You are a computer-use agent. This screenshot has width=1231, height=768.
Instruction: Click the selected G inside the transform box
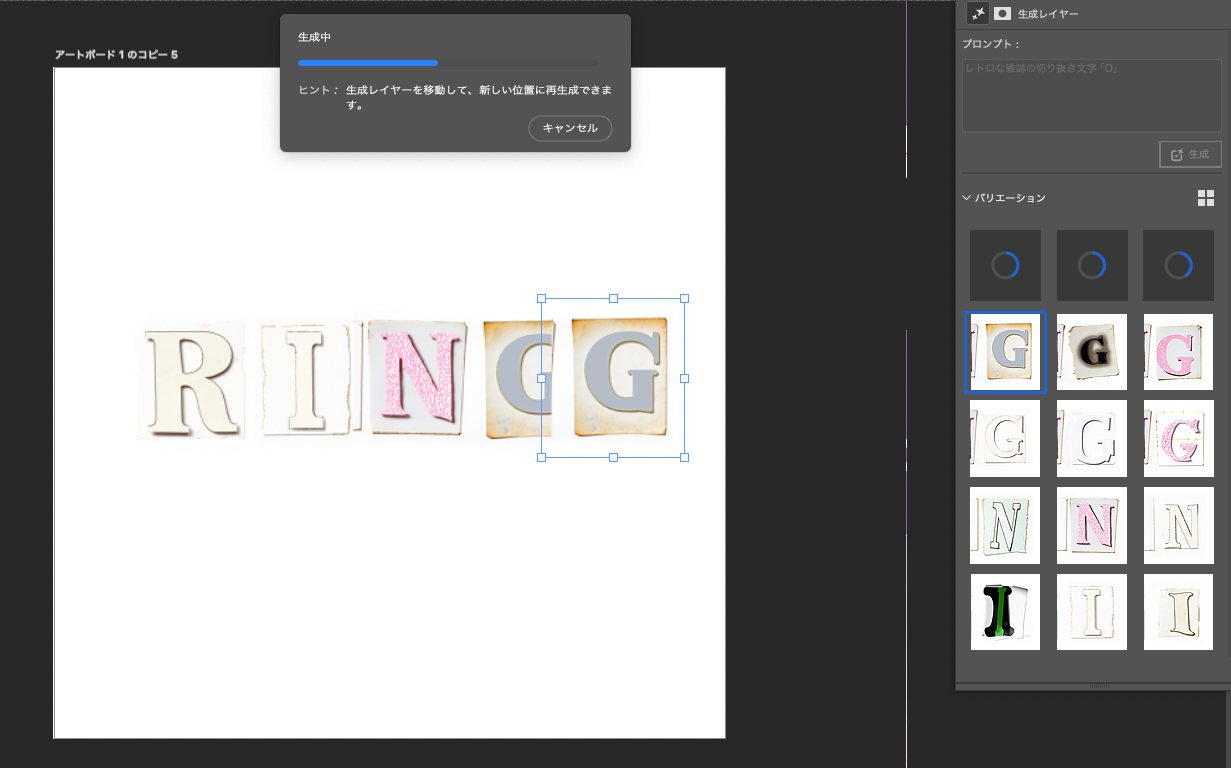coord(618,378)
